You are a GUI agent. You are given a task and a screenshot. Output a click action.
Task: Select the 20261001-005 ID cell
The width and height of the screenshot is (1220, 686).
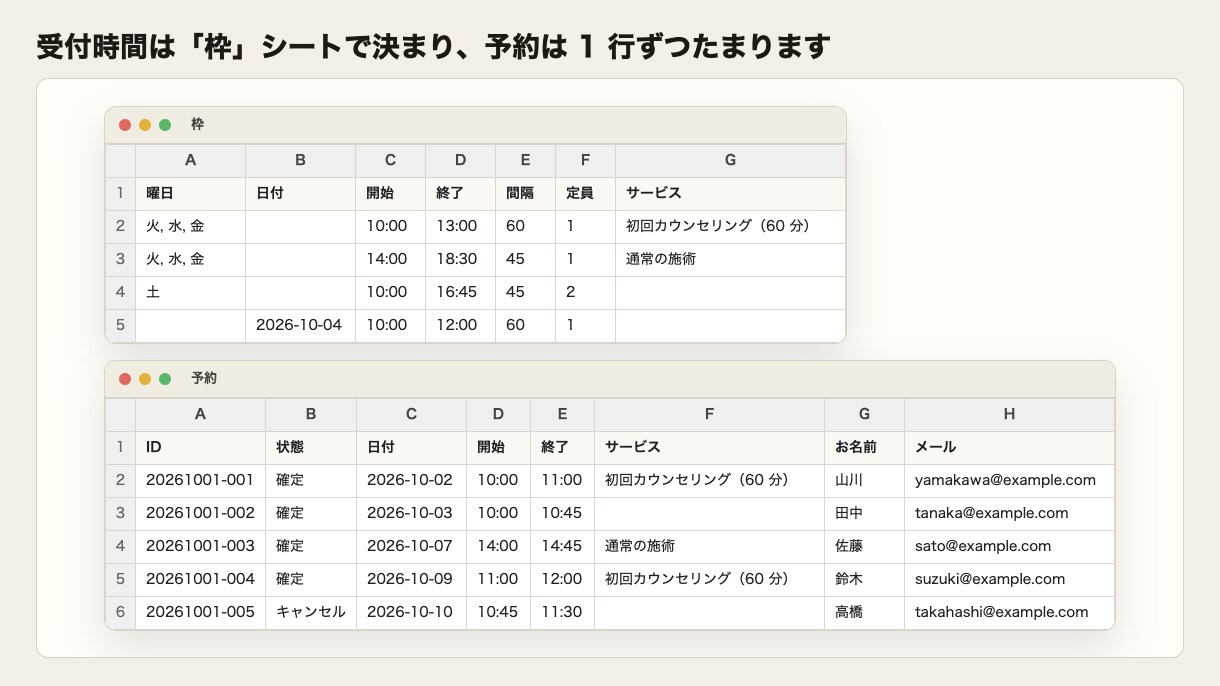coord(201,613)
